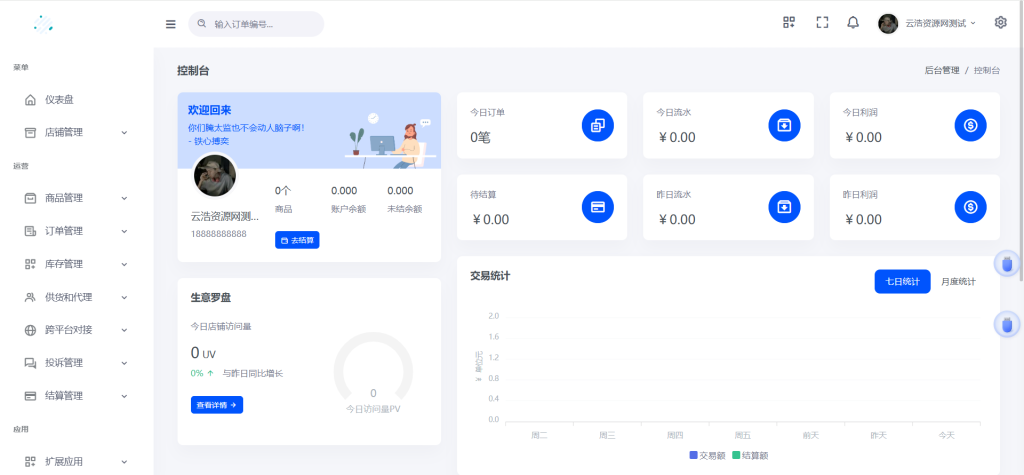Click 去结算 button

(x=297, y=240)
